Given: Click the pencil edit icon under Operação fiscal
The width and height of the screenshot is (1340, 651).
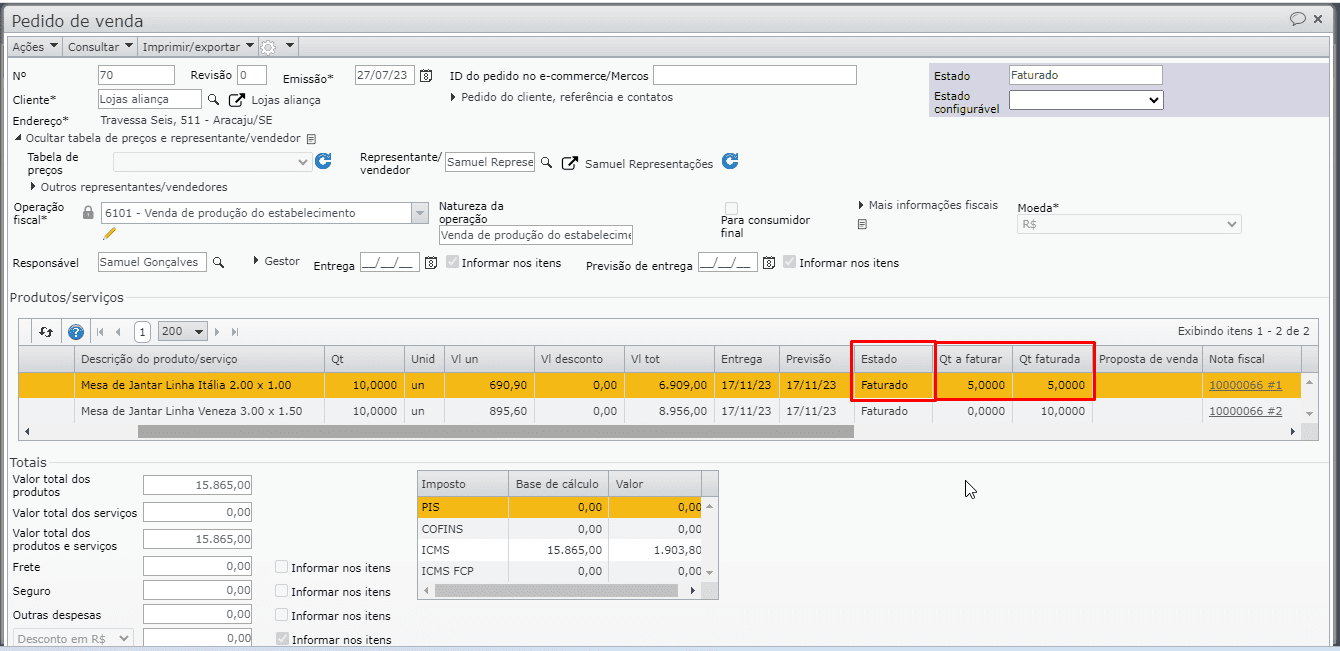Looking at the screenshot, I should [x=110, y=233].
